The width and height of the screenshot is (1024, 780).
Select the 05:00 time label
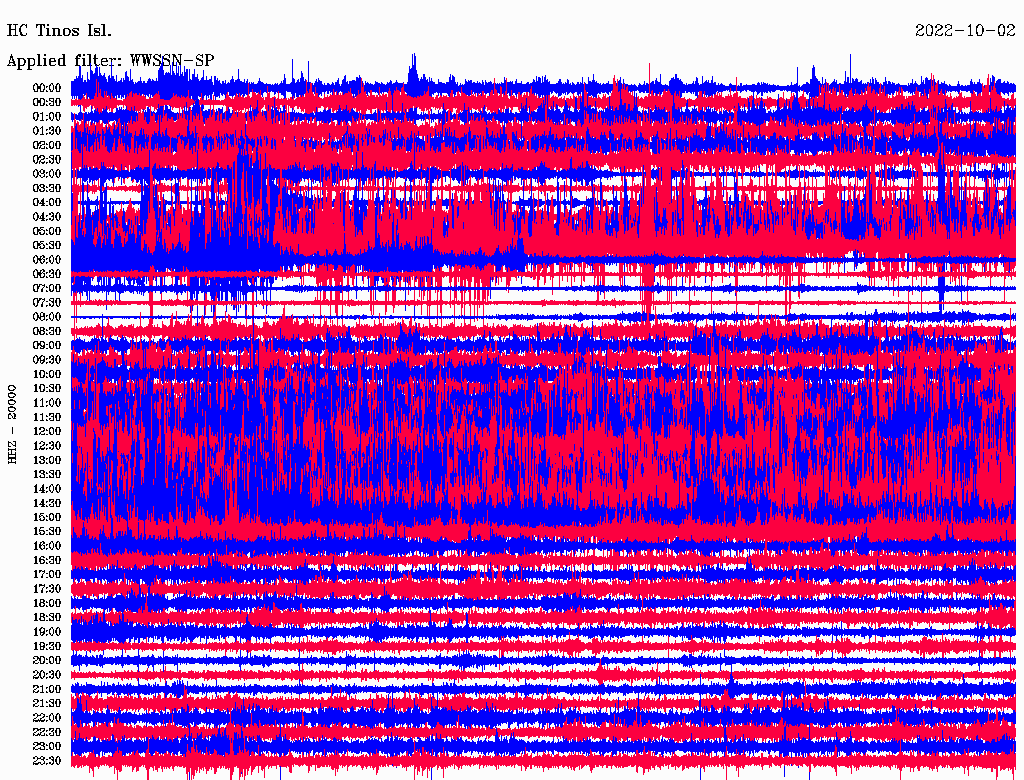coord(47,231)
